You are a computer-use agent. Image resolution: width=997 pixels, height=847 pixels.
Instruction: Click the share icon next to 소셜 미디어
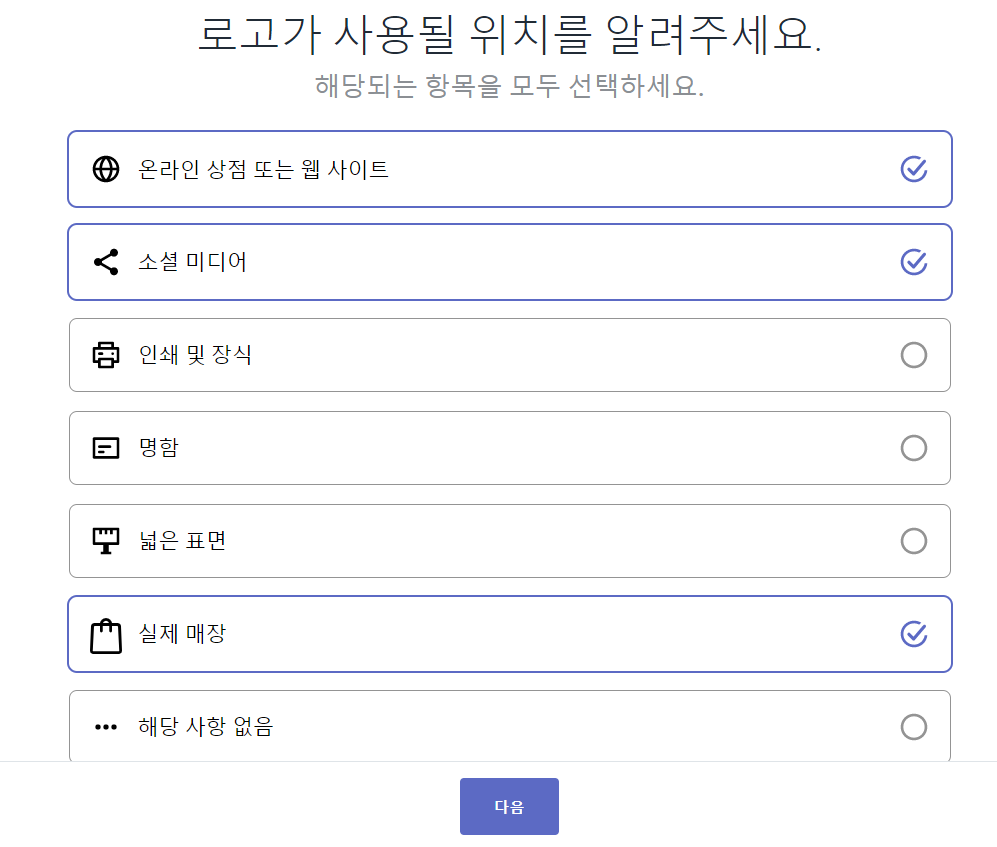point(106,262)
